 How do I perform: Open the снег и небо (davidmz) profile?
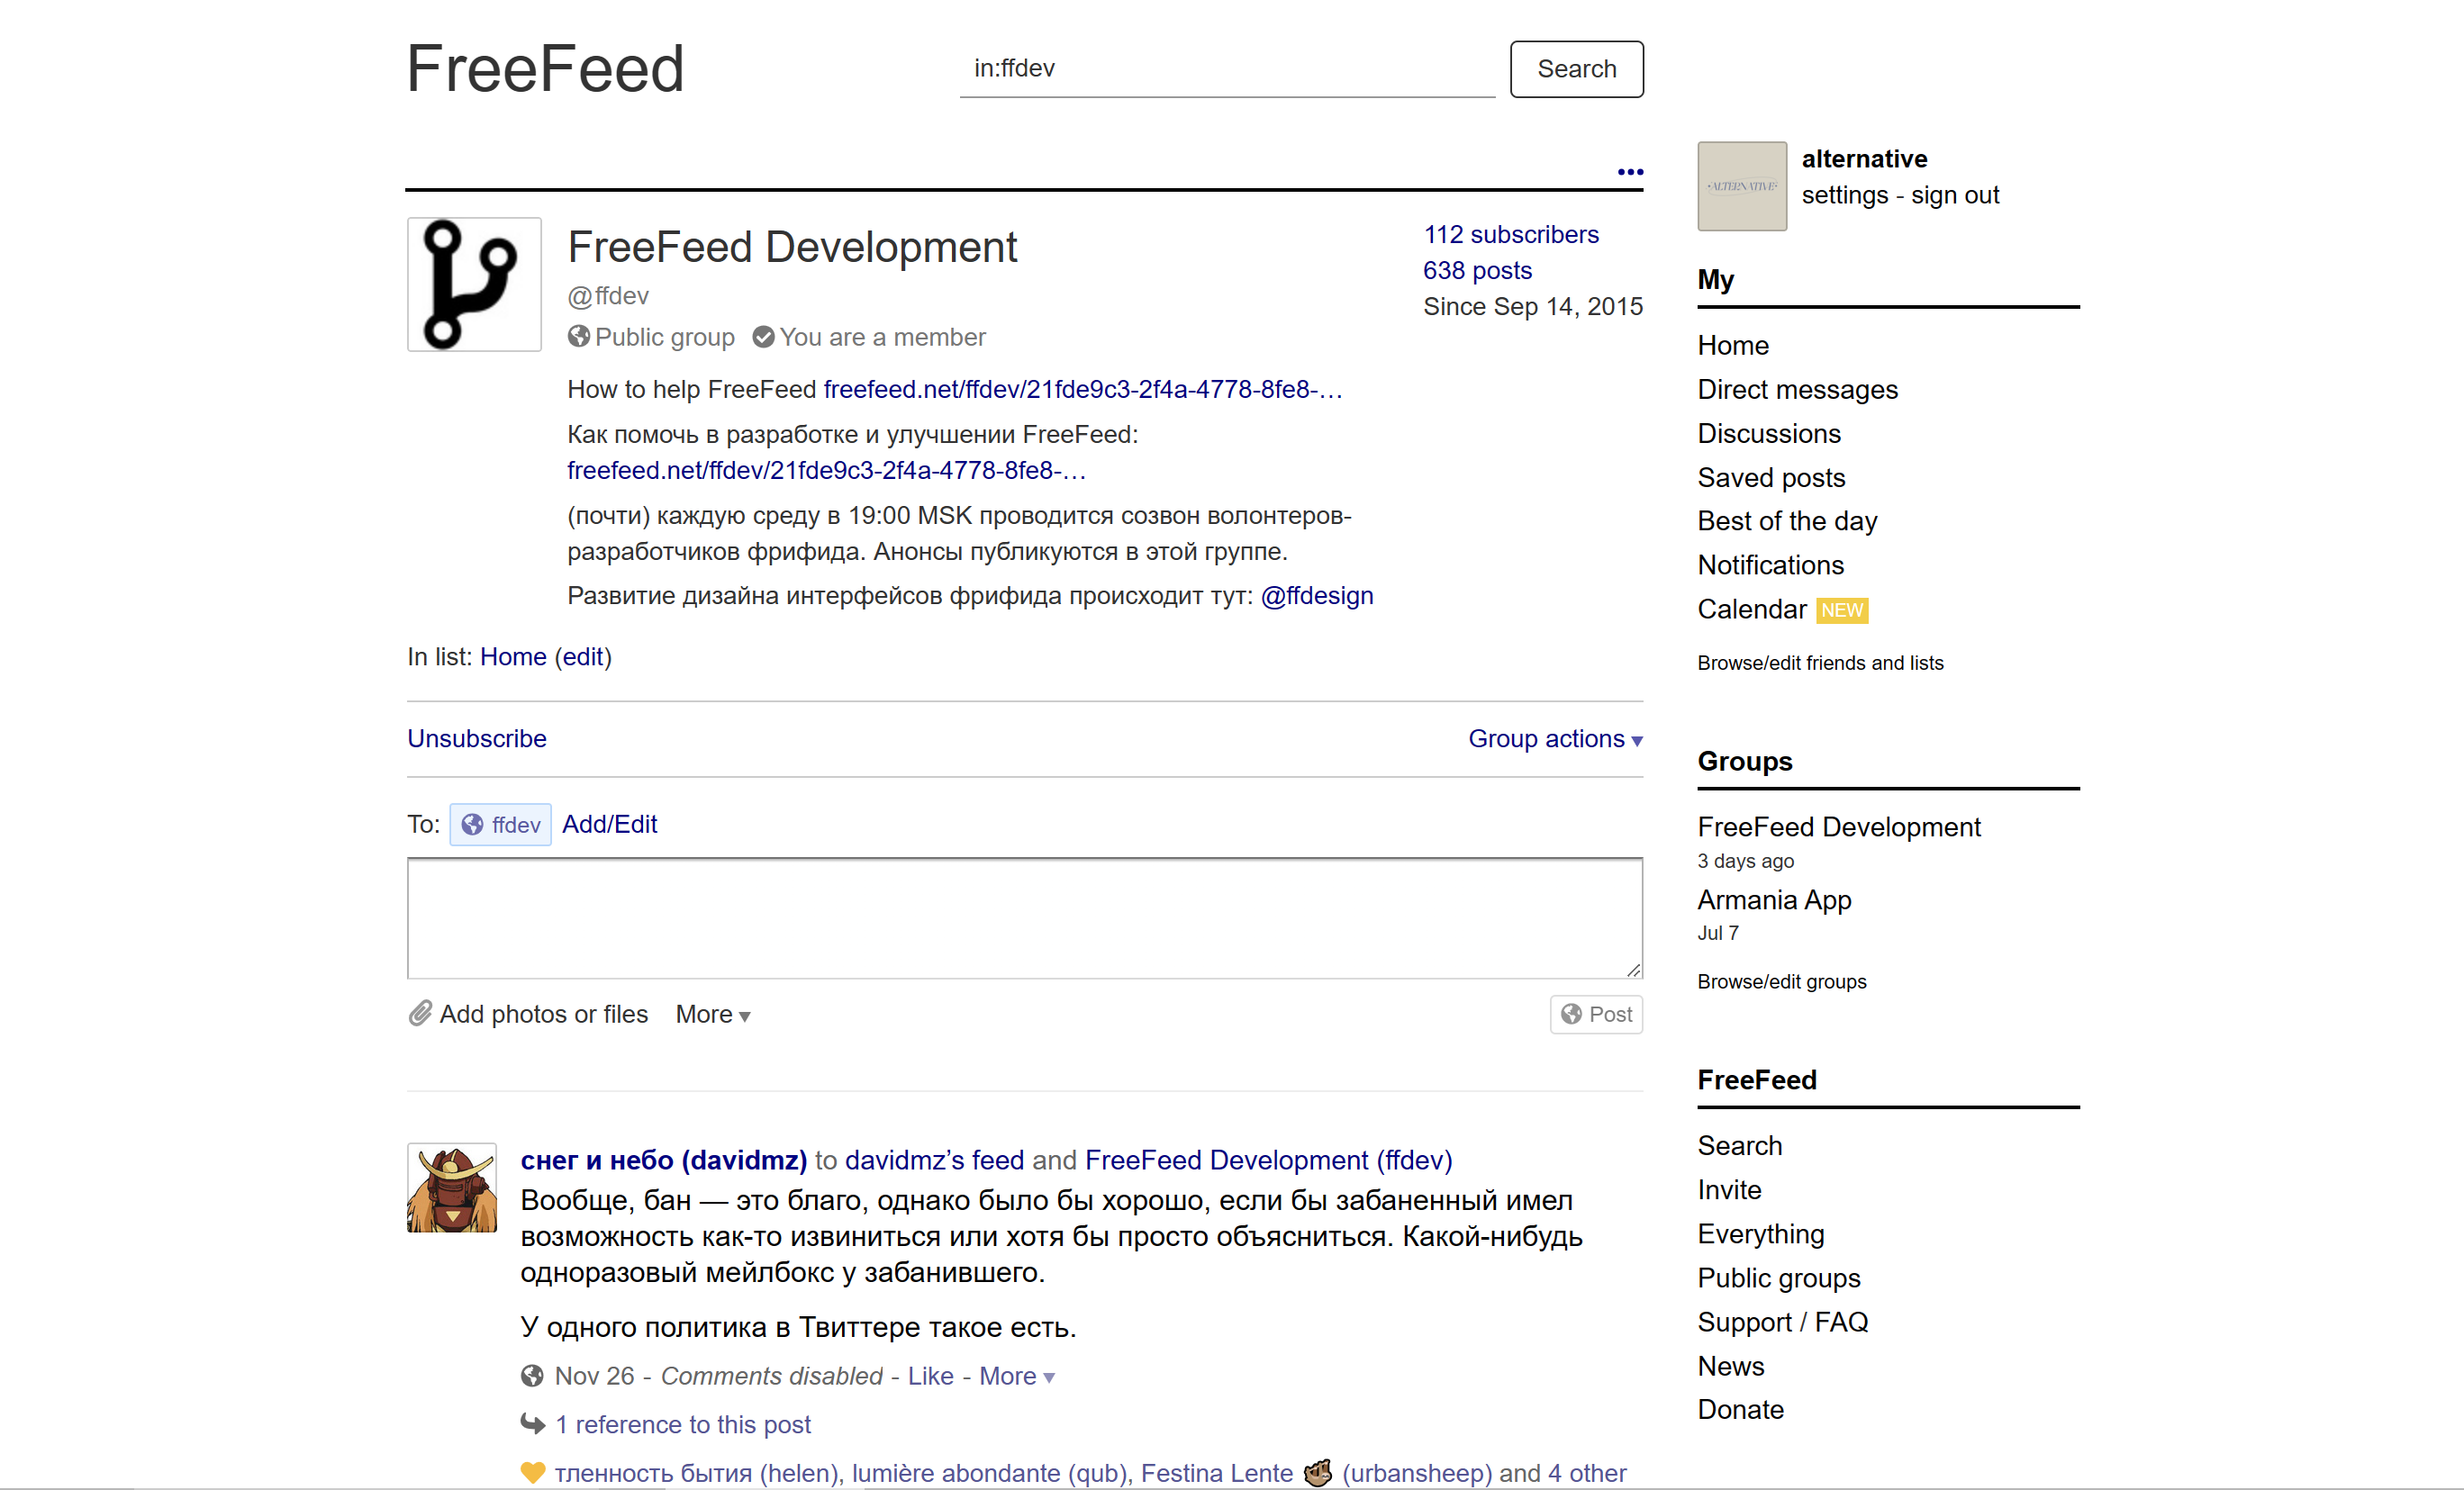pos(663,1160)
